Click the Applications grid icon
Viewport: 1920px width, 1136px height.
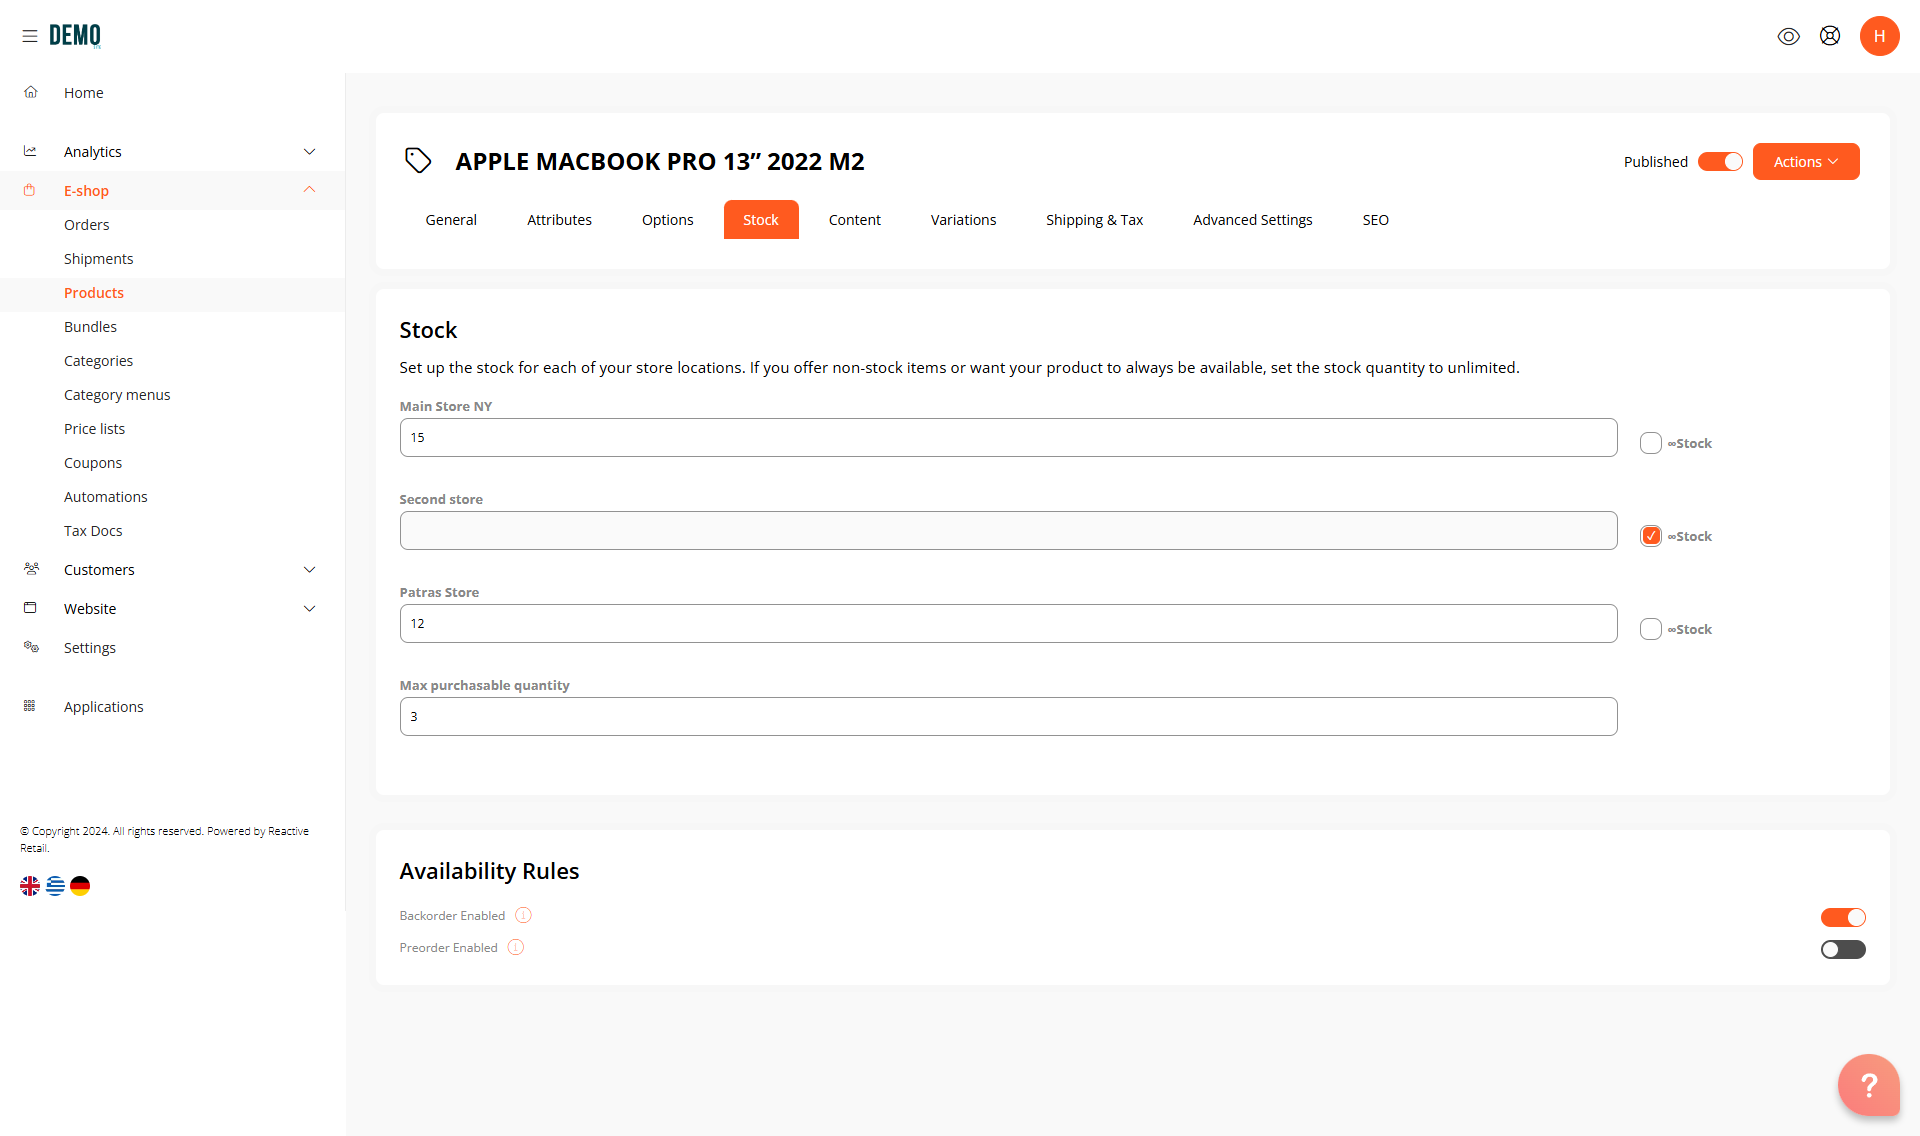pos(30,706)
